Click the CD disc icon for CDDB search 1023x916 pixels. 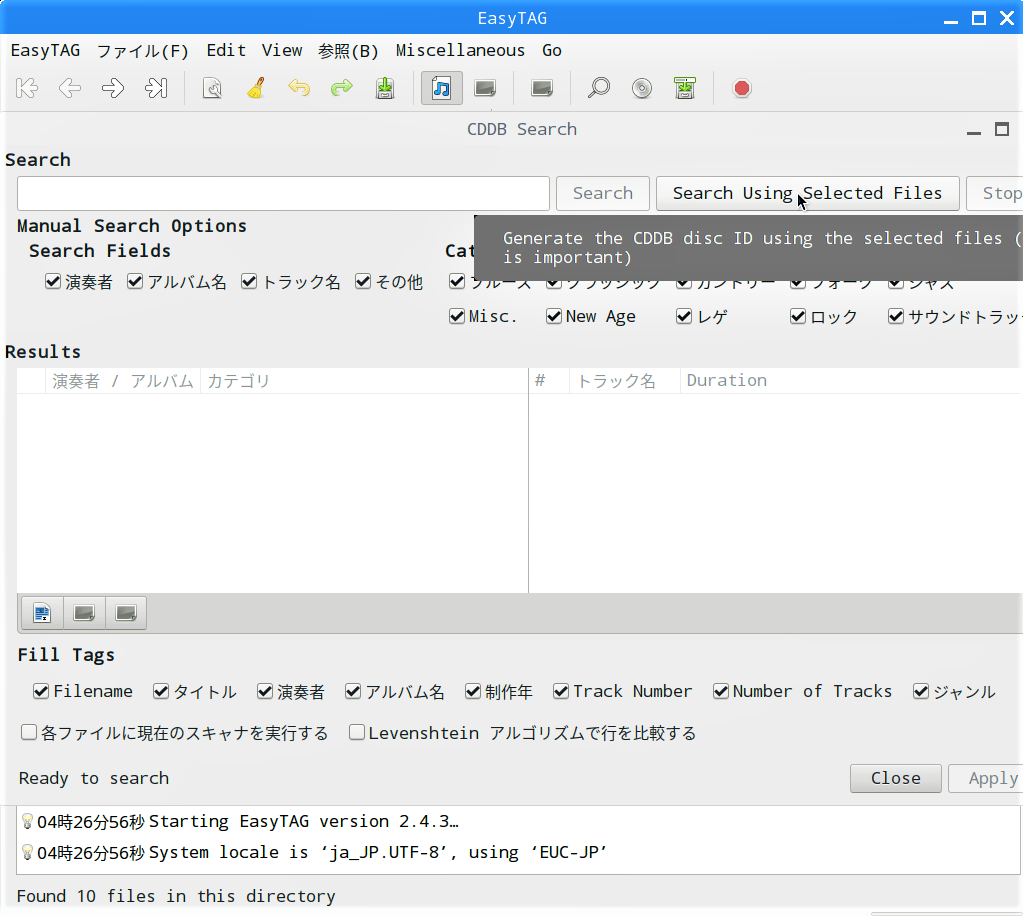[642, 88]
